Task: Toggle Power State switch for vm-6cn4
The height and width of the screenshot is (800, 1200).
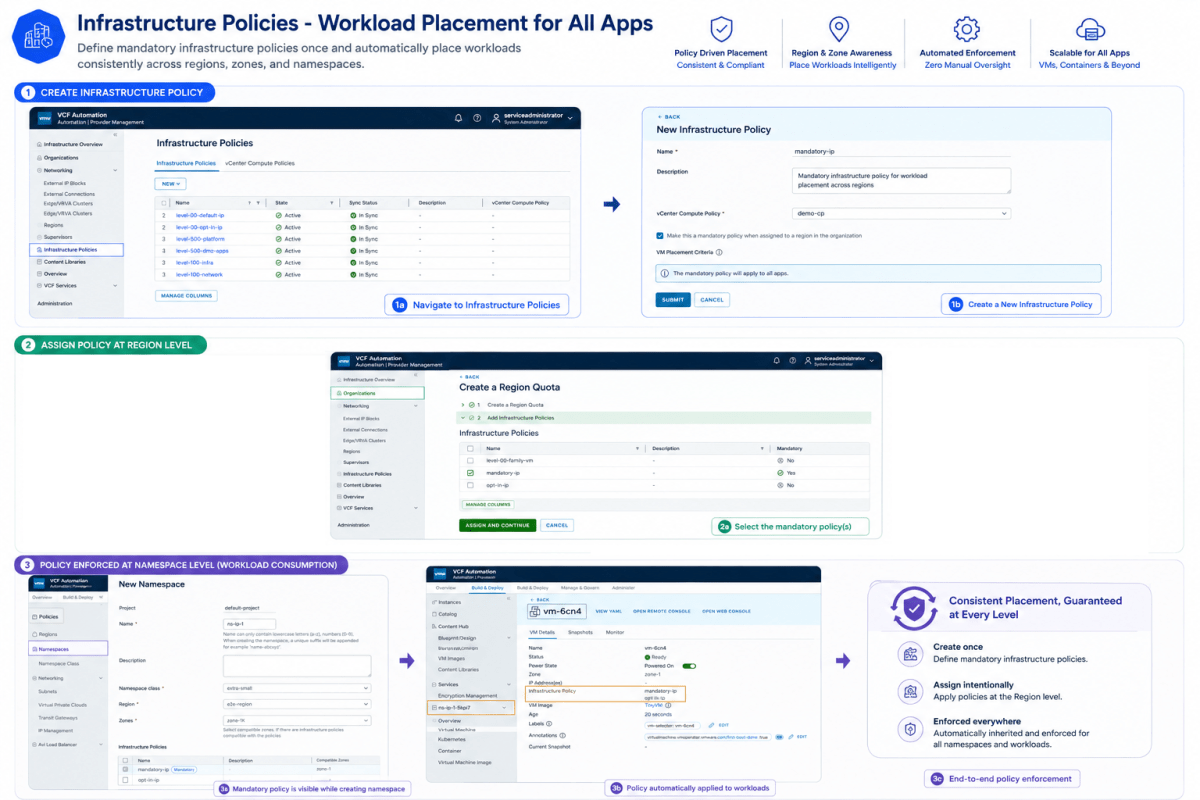Action: click(x=689, y=665)
